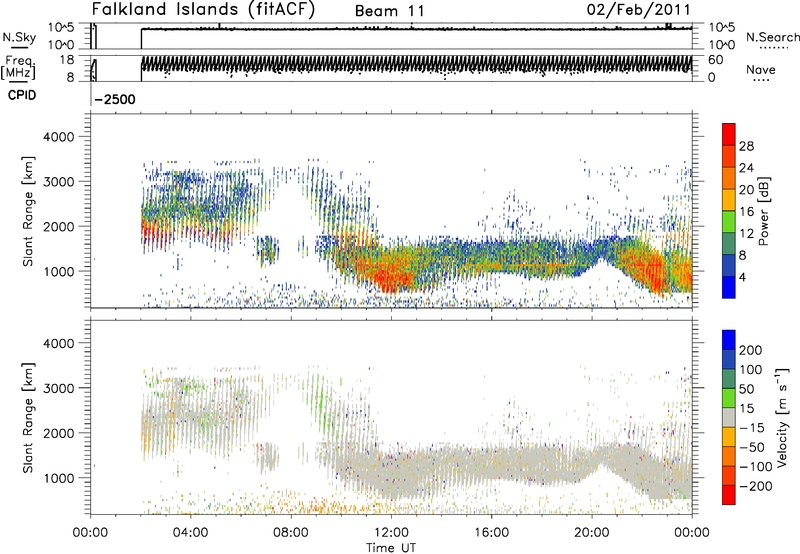The width and height of the screenshot is (800, 554).
Task: Click the 'Nave' legend label
Action: (x=761, y=70)
